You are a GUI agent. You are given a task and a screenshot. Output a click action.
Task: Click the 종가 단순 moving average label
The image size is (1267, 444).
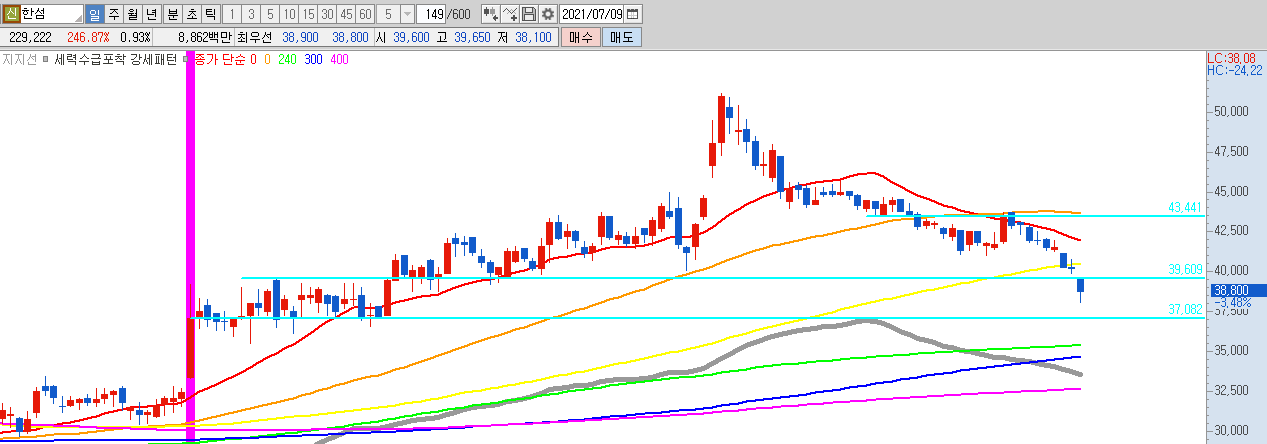(x=220, y=60)
